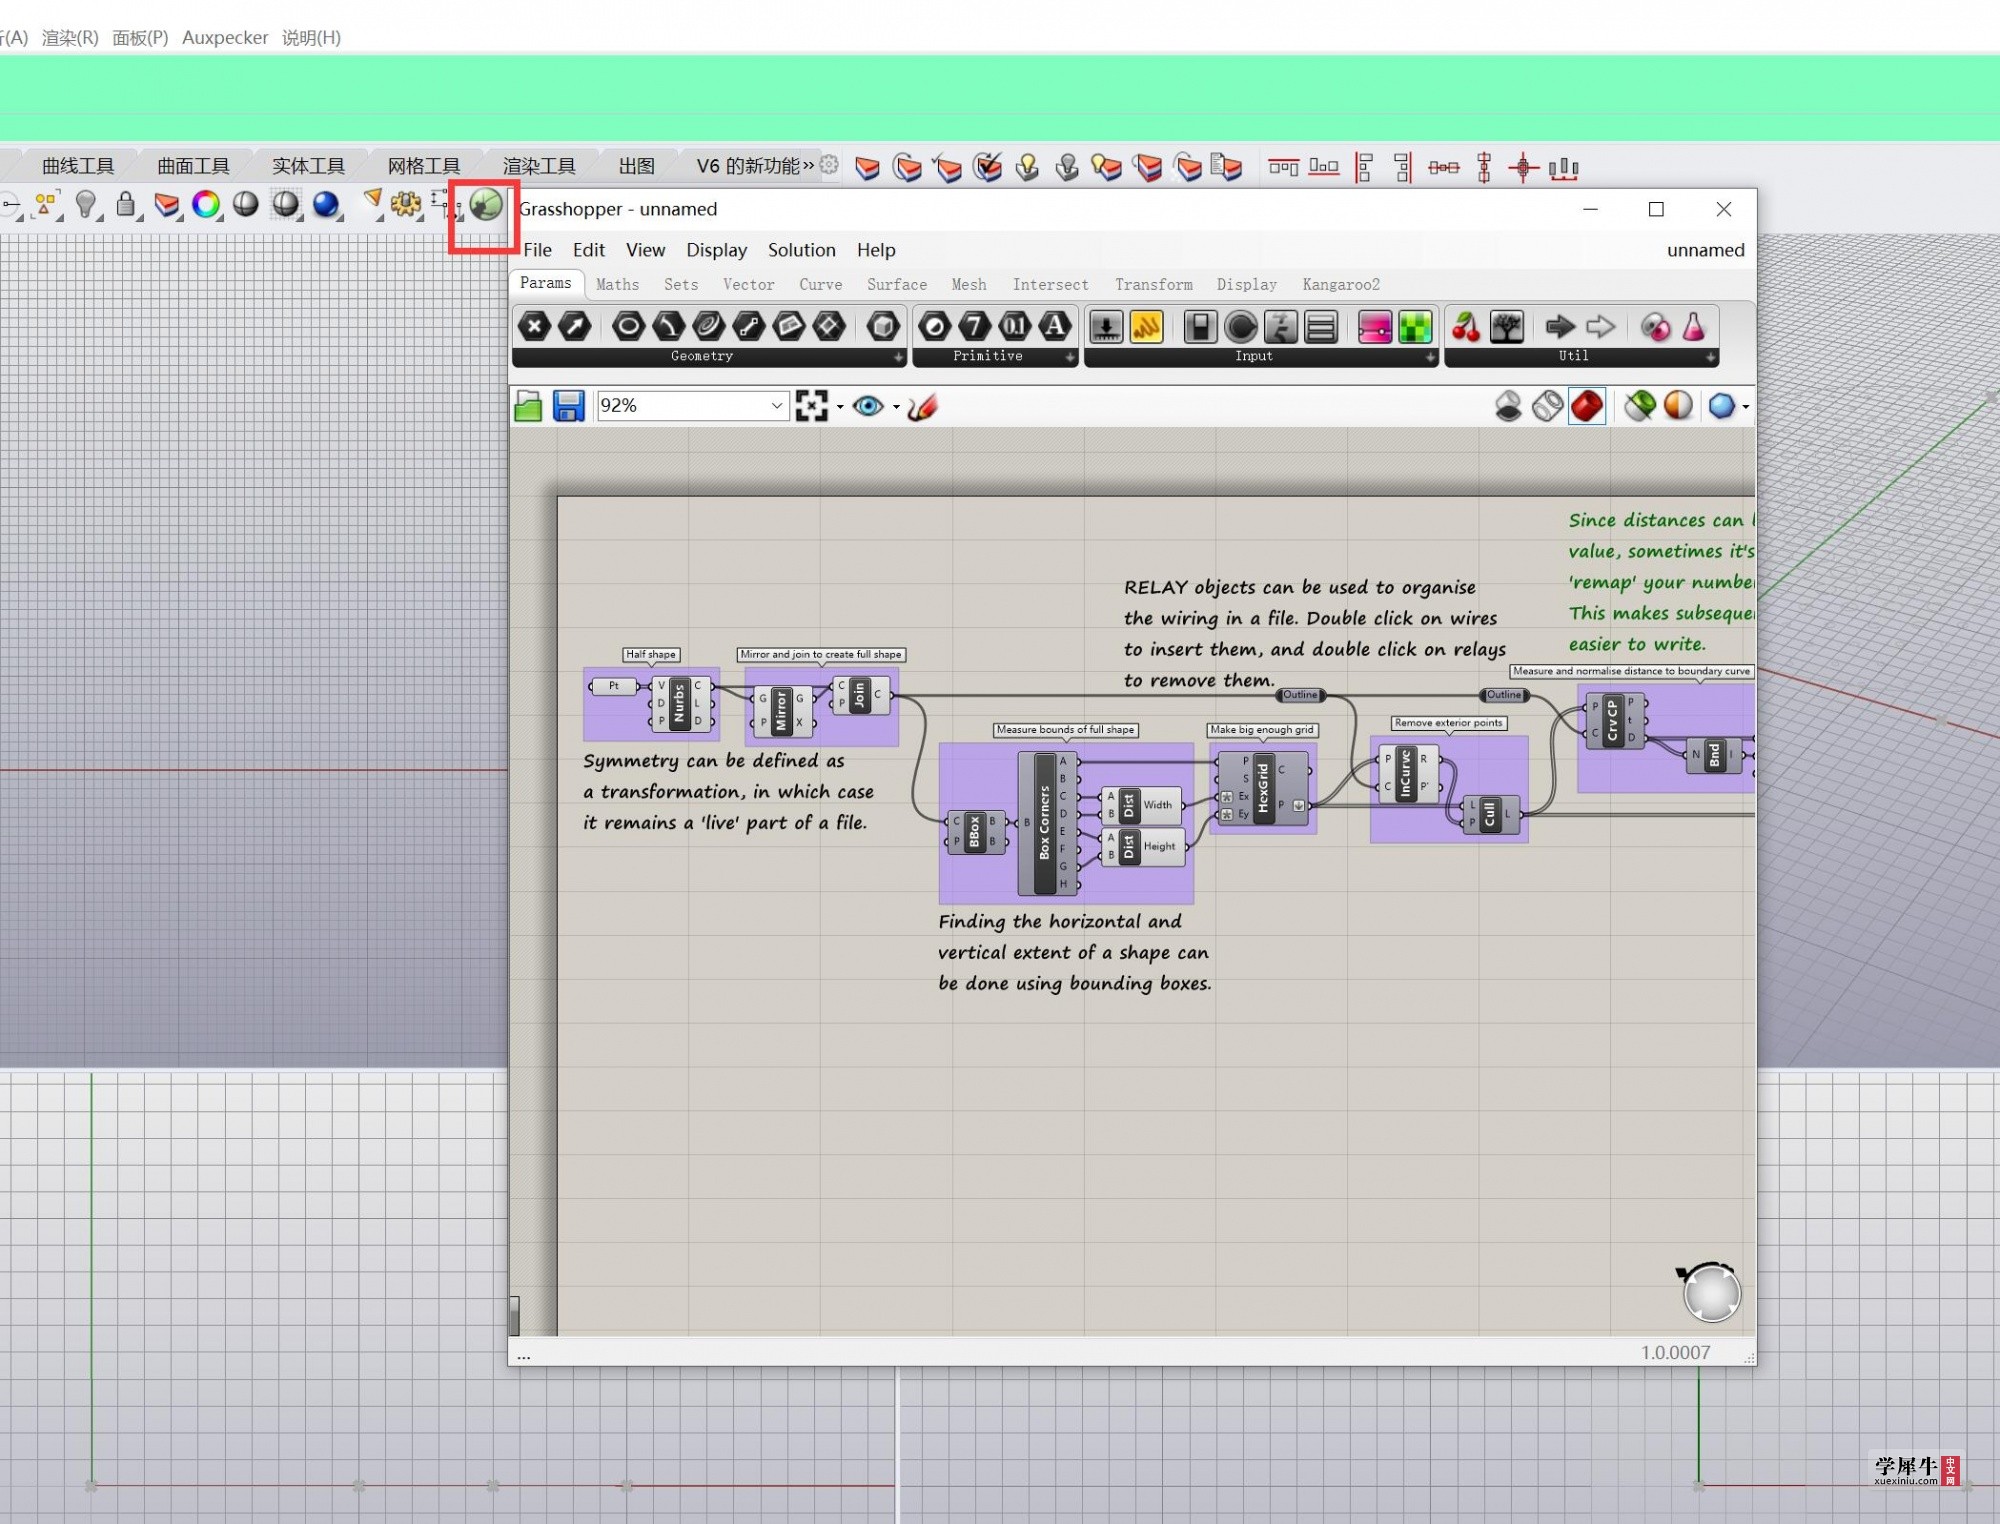Open a file with green folder icon
This screenshot has width=2000, height=1524.
[x=528, y=406]
